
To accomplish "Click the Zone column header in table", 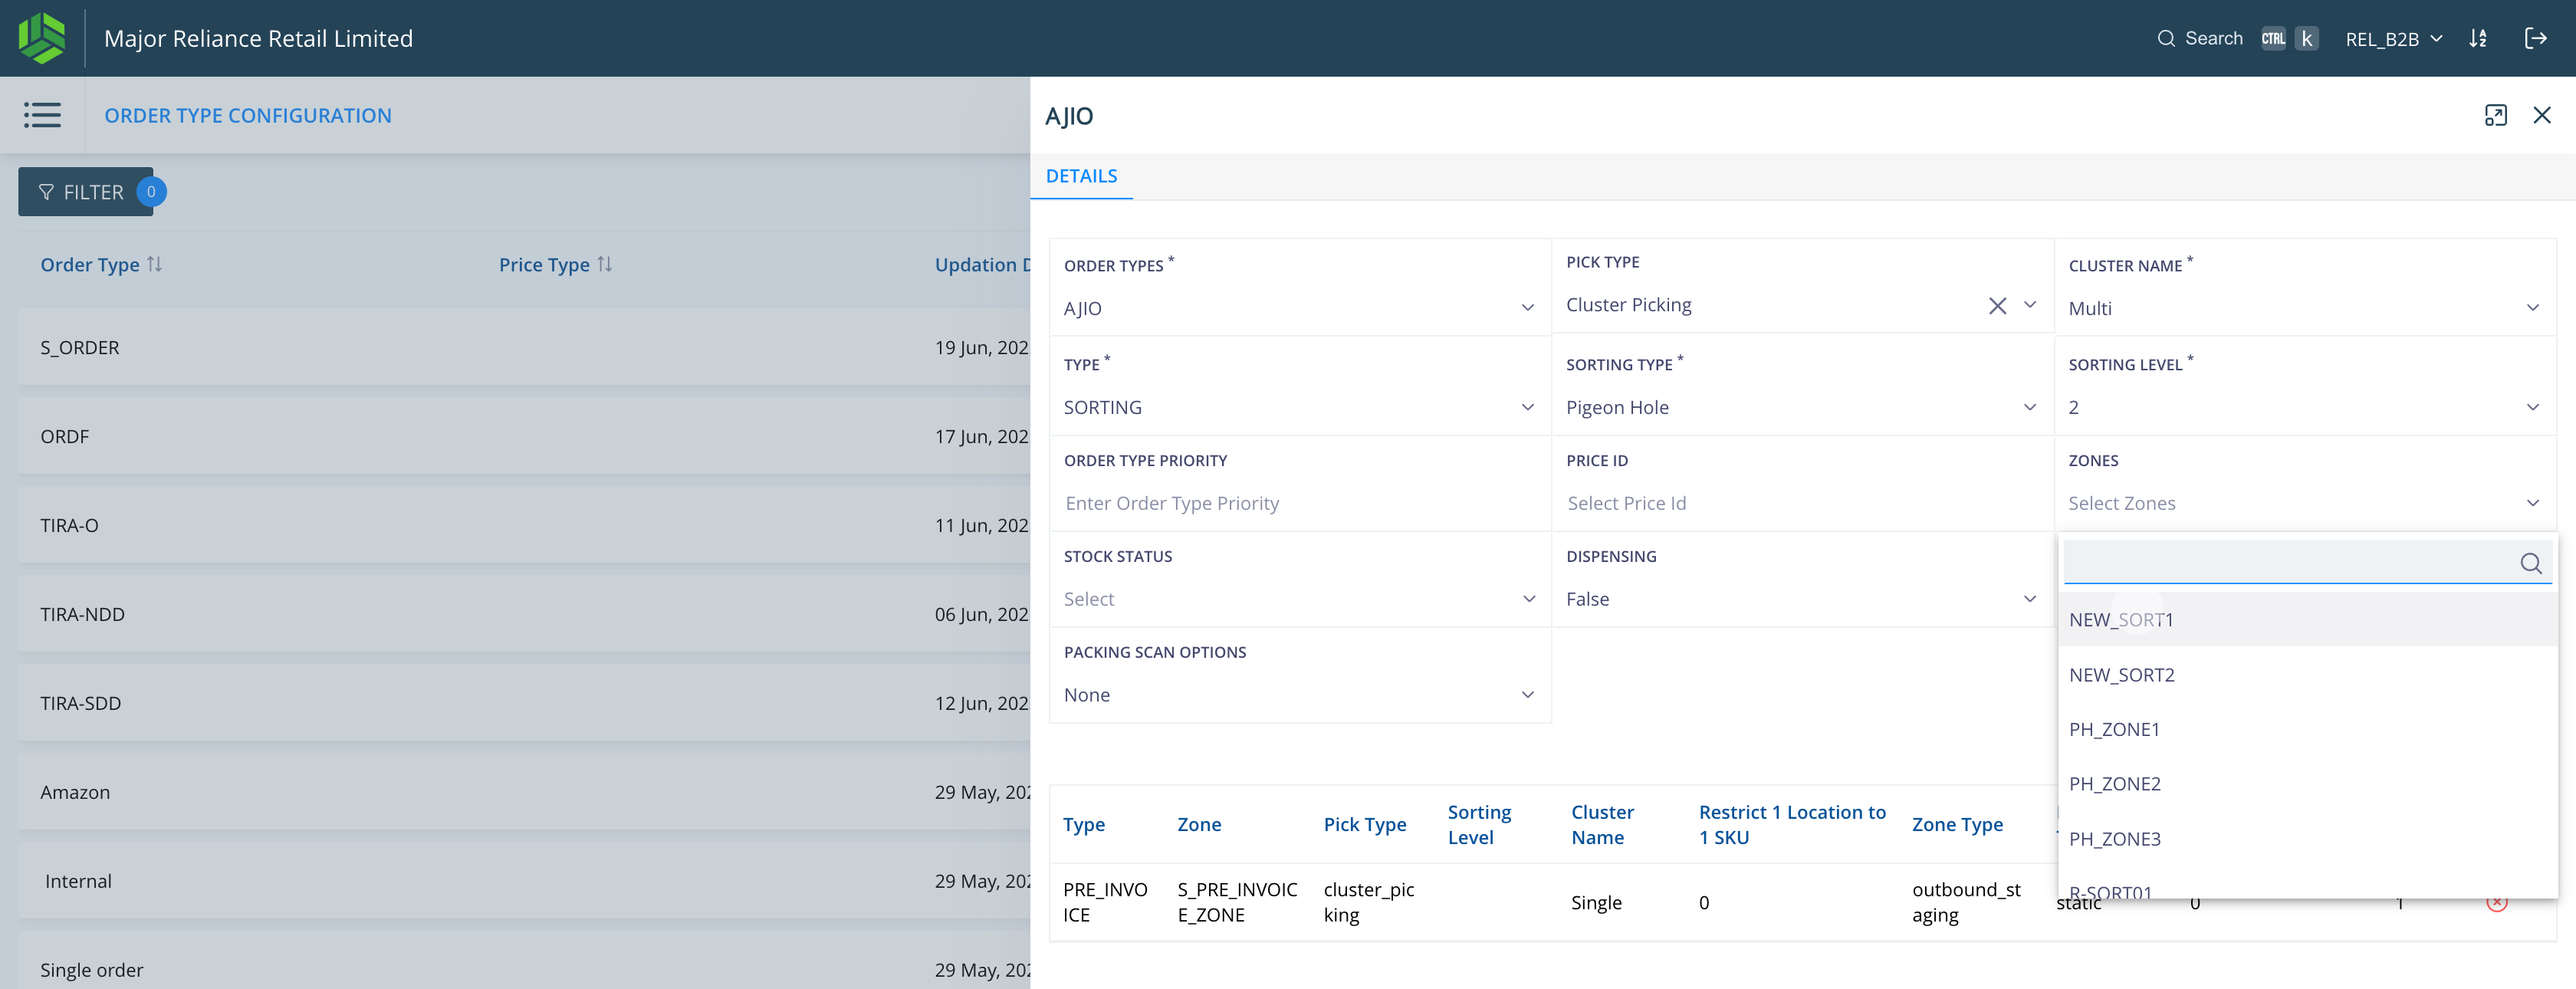I will point(1199,825).
